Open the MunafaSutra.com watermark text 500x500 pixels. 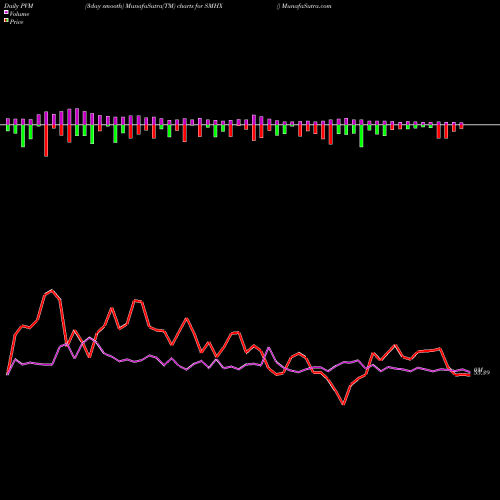click(306, 6)
